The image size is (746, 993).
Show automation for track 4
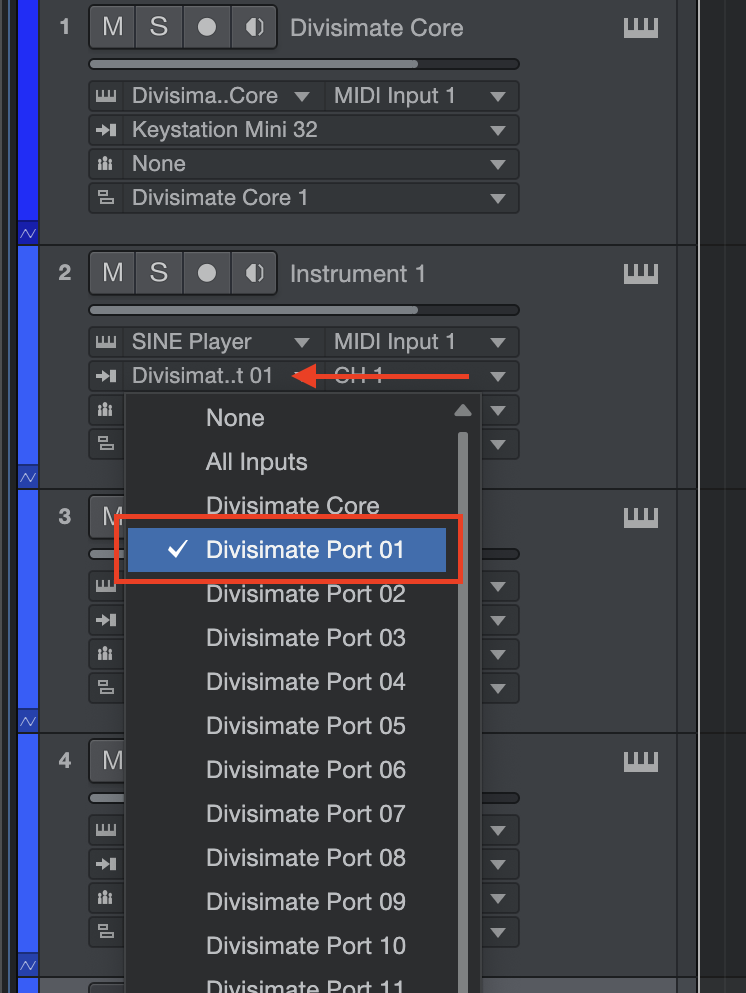click(x=28, y=966)
